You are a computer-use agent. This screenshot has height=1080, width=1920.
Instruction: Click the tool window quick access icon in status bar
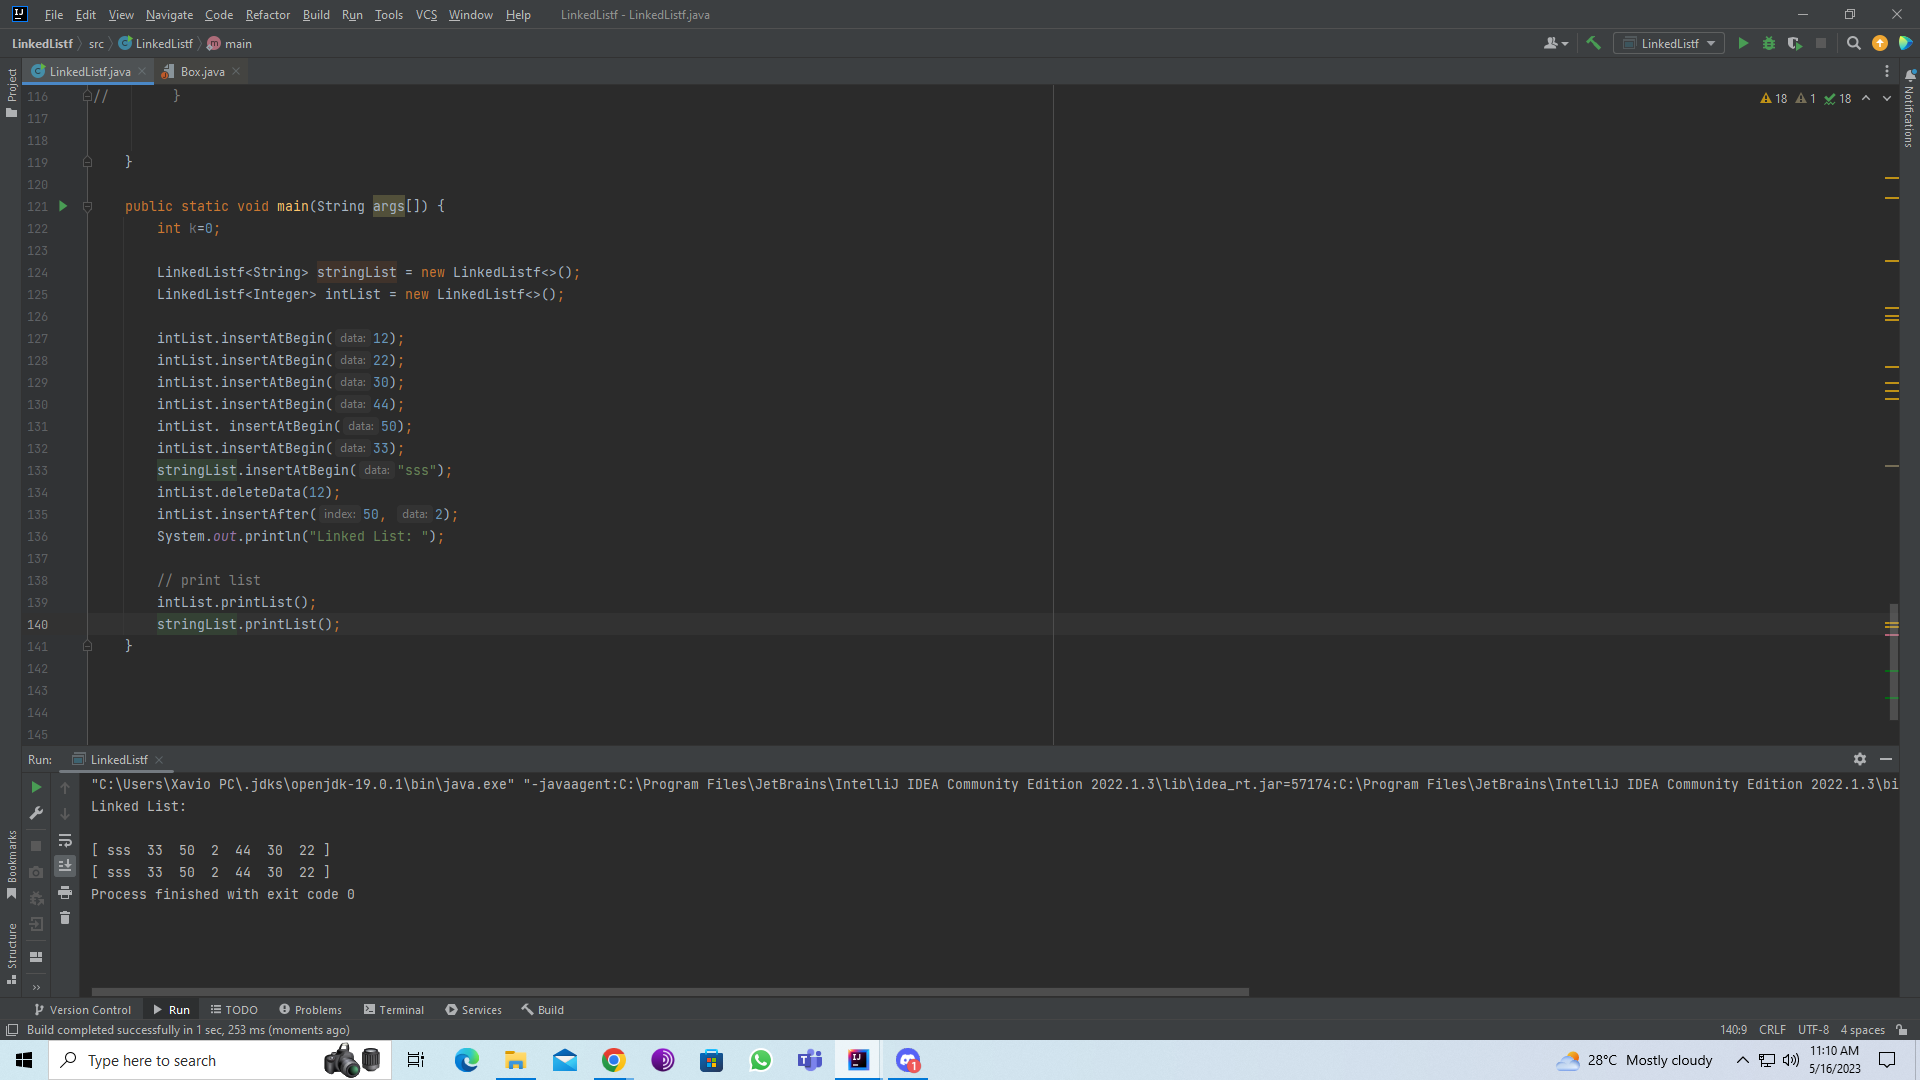point(12,1030)
